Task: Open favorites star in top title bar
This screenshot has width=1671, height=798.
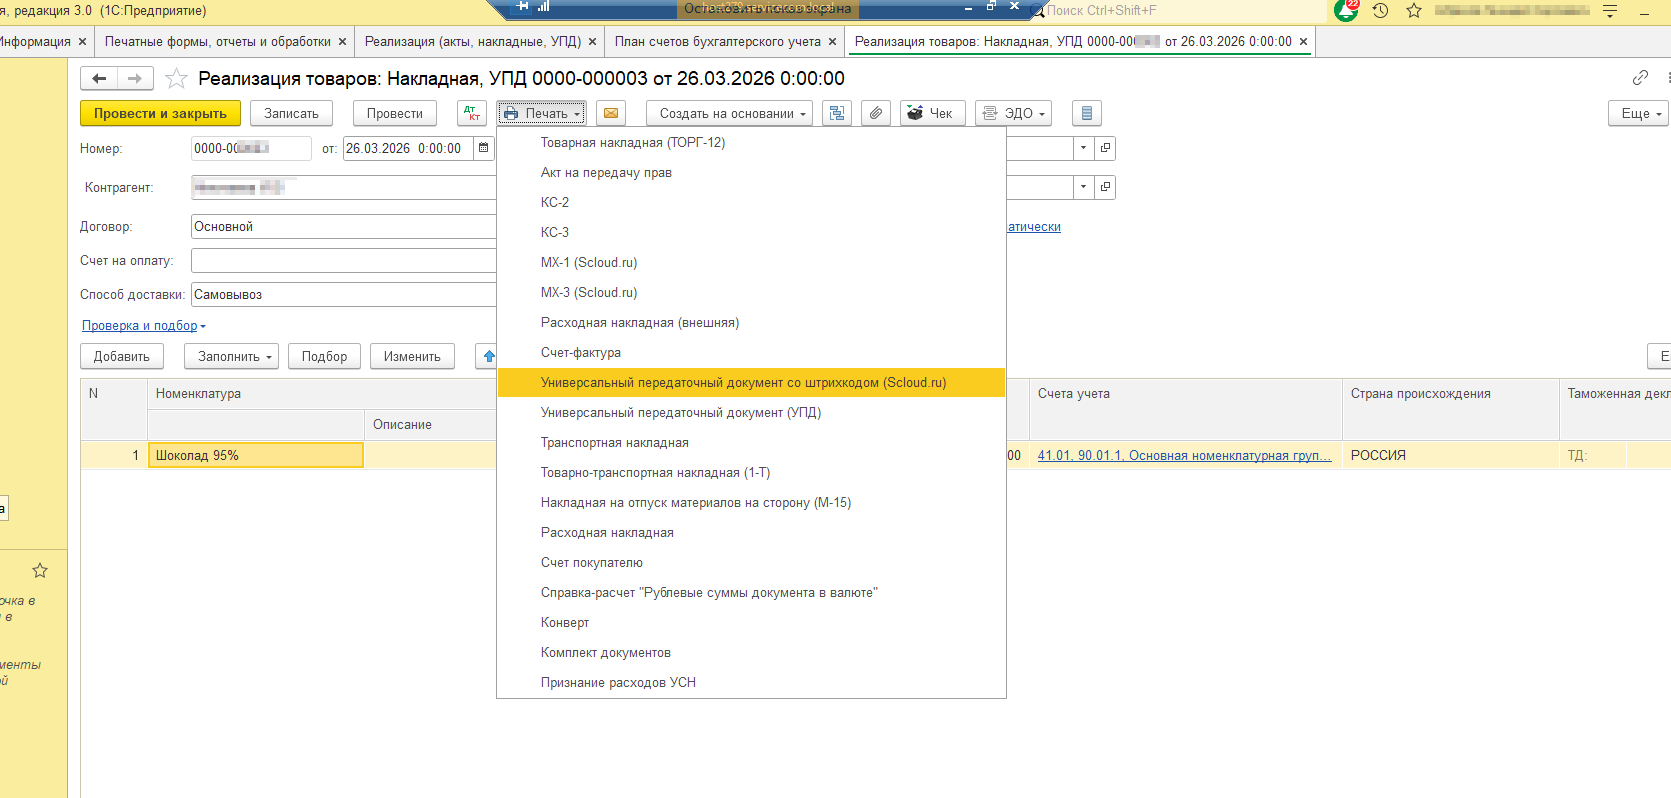Action: (1414, 10)
